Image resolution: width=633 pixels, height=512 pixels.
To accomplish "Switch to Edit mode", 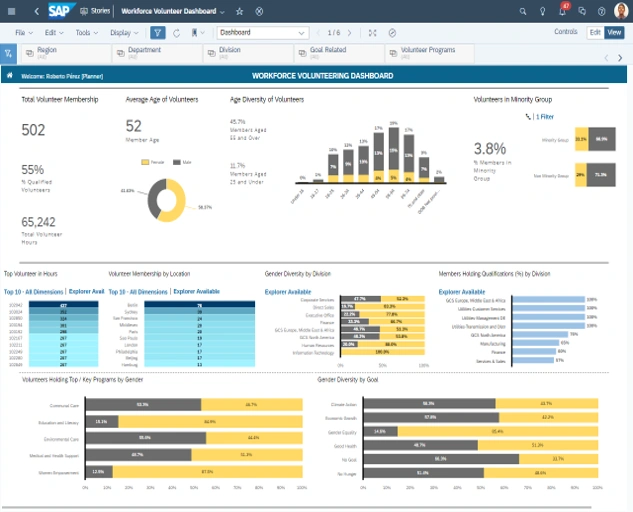I will click(595, 32).
